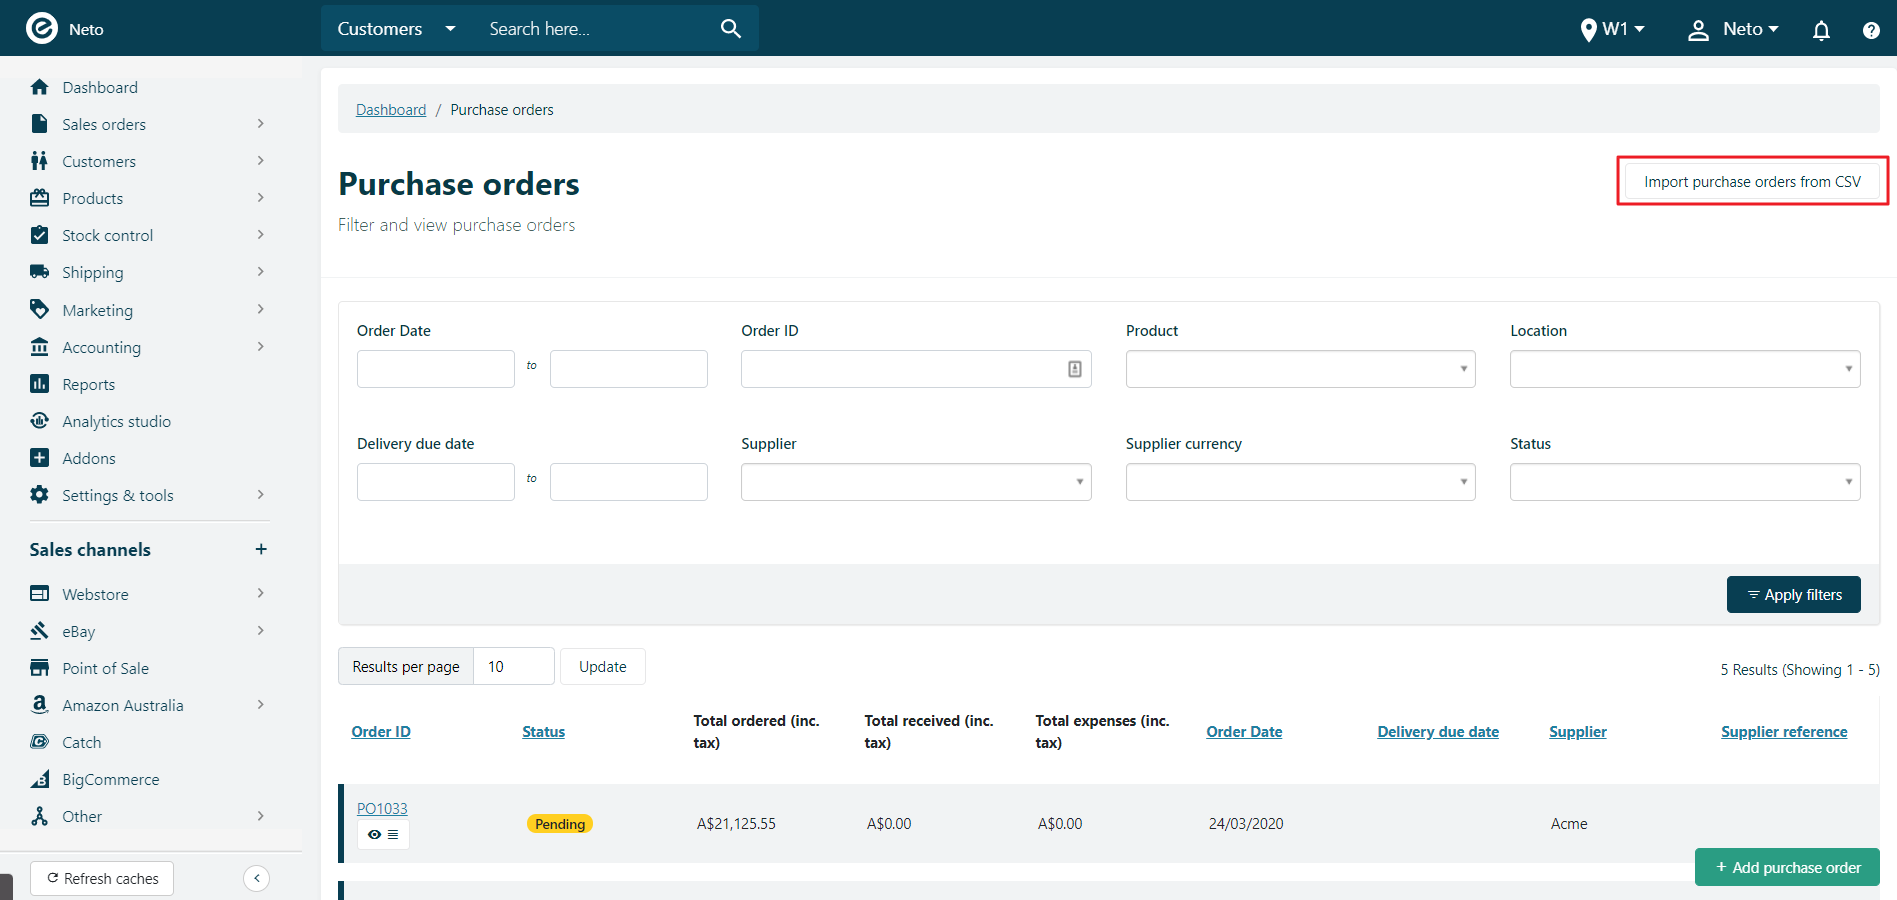This screenshot has height=900, width=1897.
Task: Click the Webstore window icon
Action: point(40,594)
